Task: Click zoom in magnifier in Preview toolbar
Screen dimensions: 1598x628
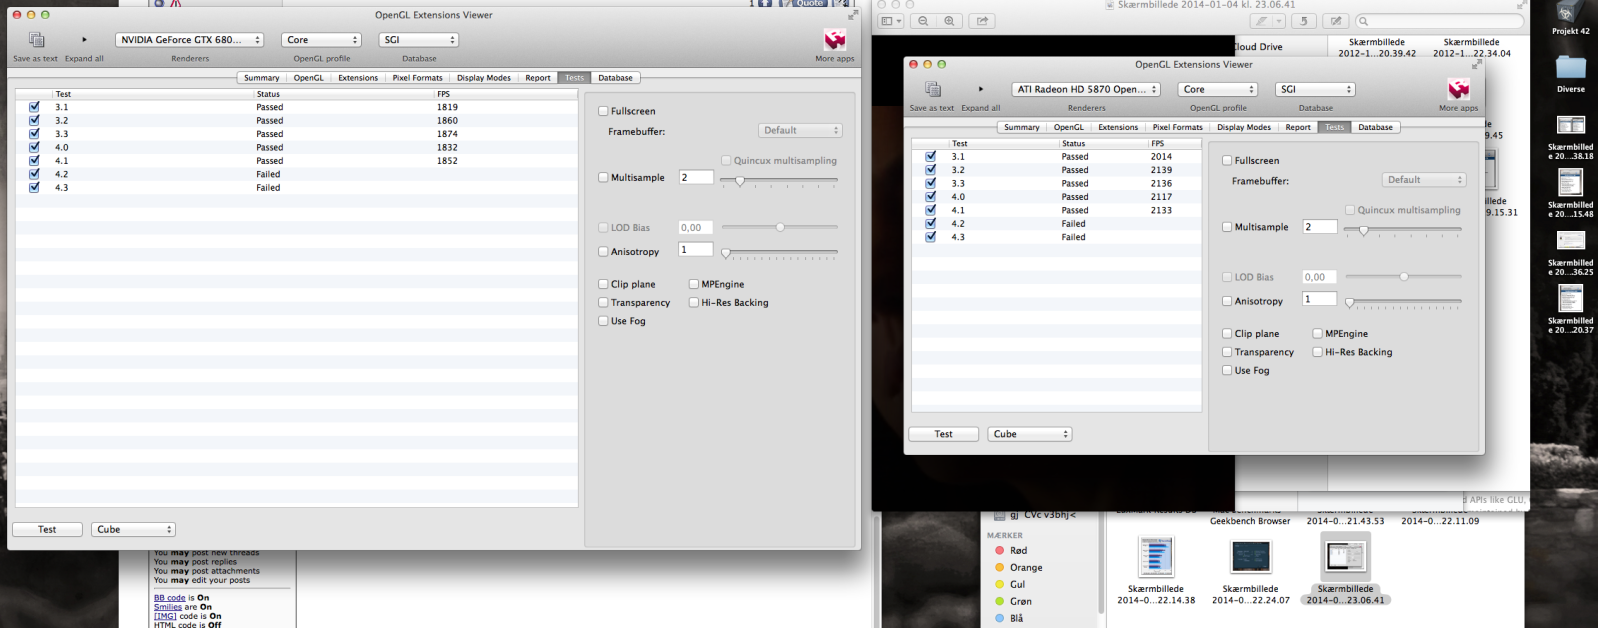Action: coord(949,21)
